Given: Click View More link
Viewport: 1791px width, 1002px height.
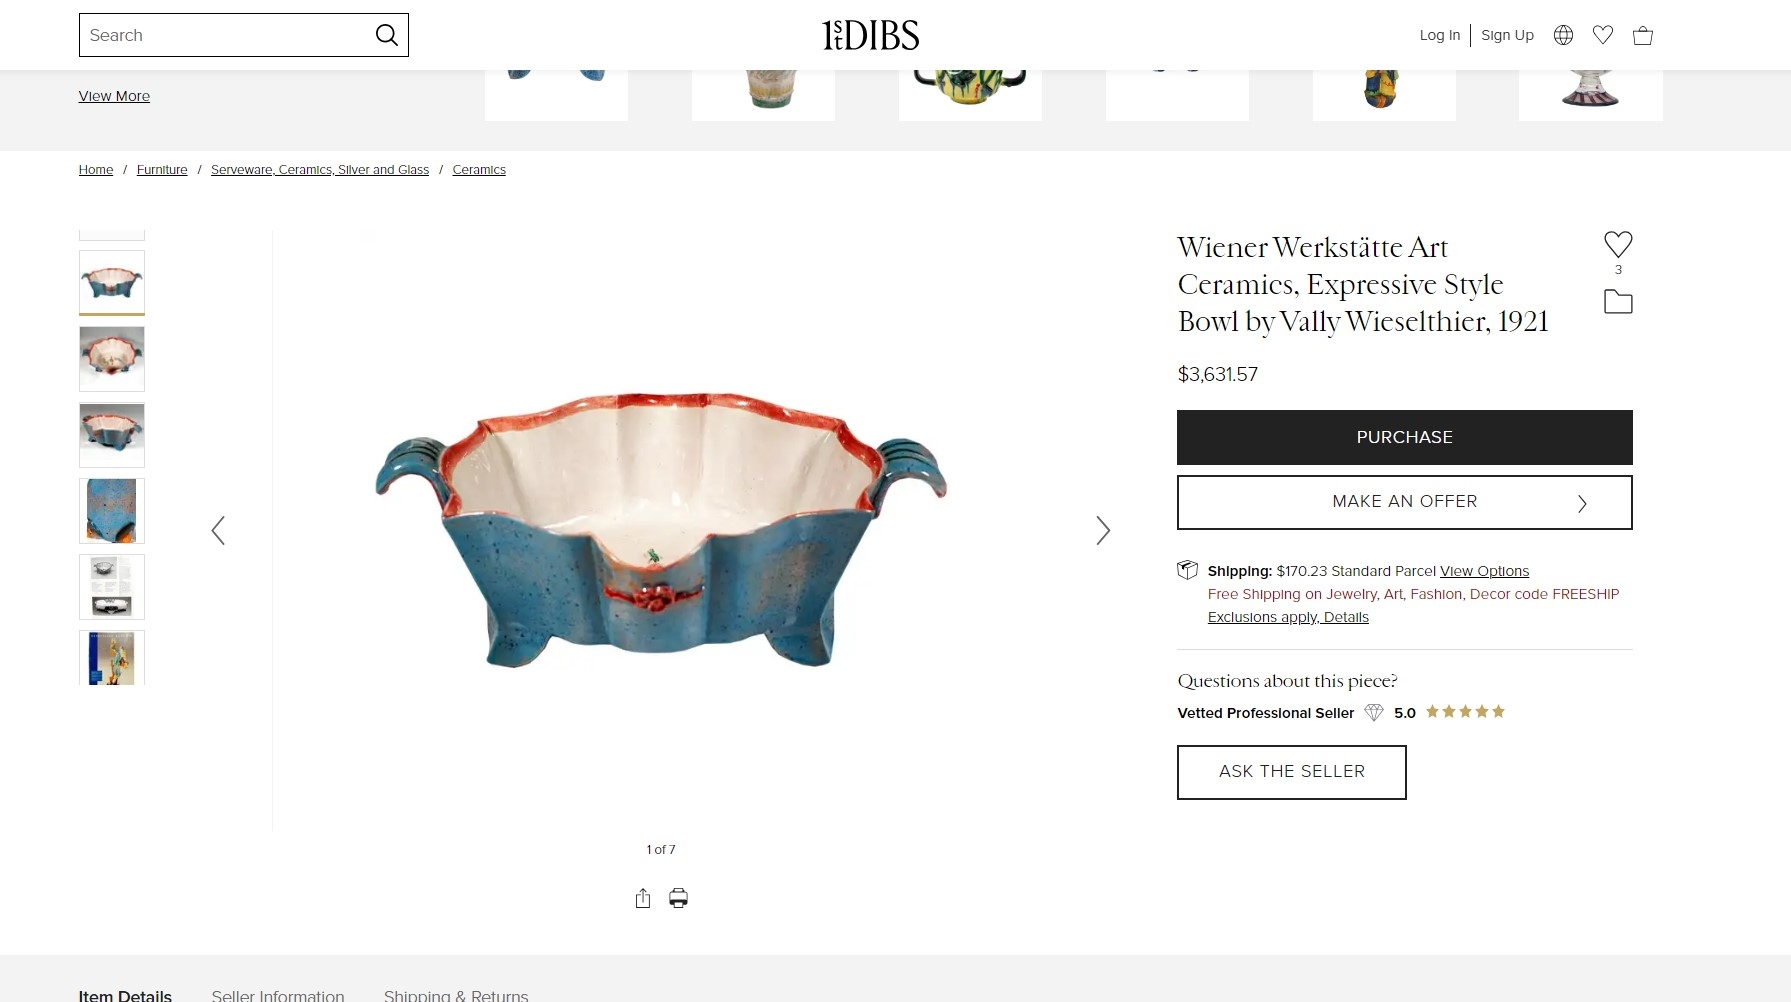Looking at the screenshot, I should [x=114, y=96].
